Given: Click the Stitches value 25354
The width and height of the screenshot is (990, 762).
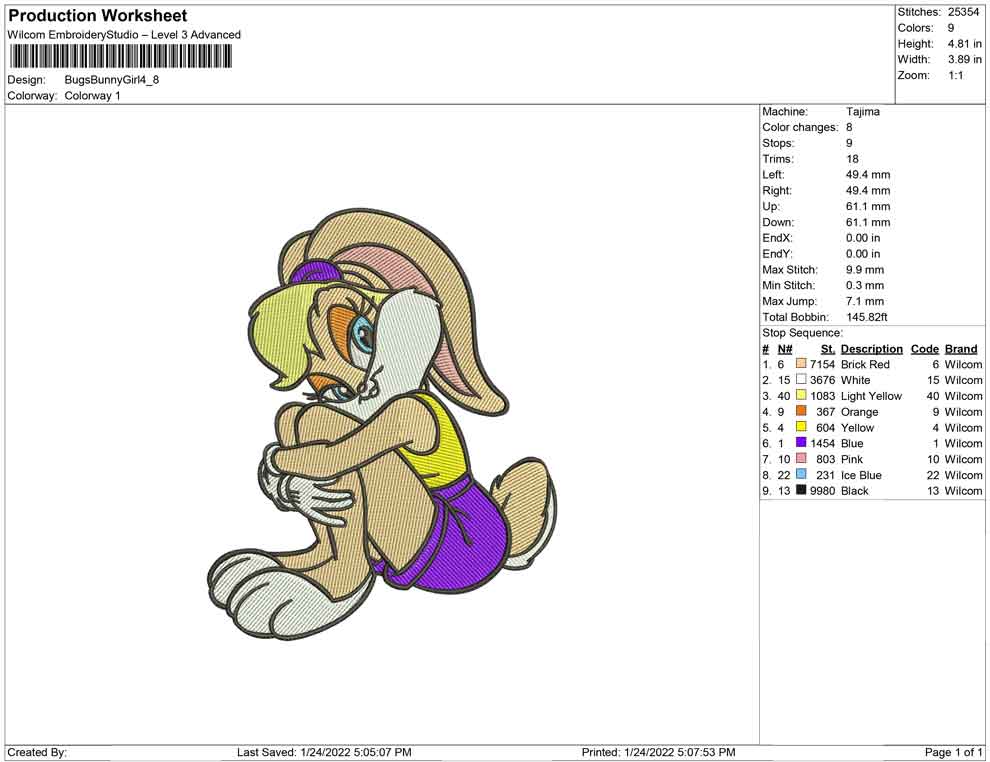Looking at the screenshot, I should pos(963,12).
